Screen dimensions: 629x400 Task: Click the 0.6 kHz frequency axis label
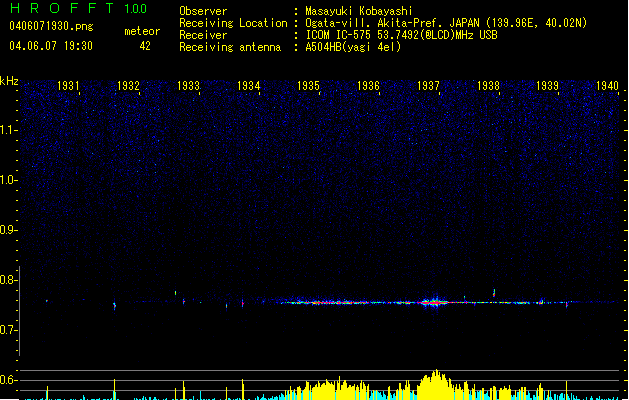point(9,380)
